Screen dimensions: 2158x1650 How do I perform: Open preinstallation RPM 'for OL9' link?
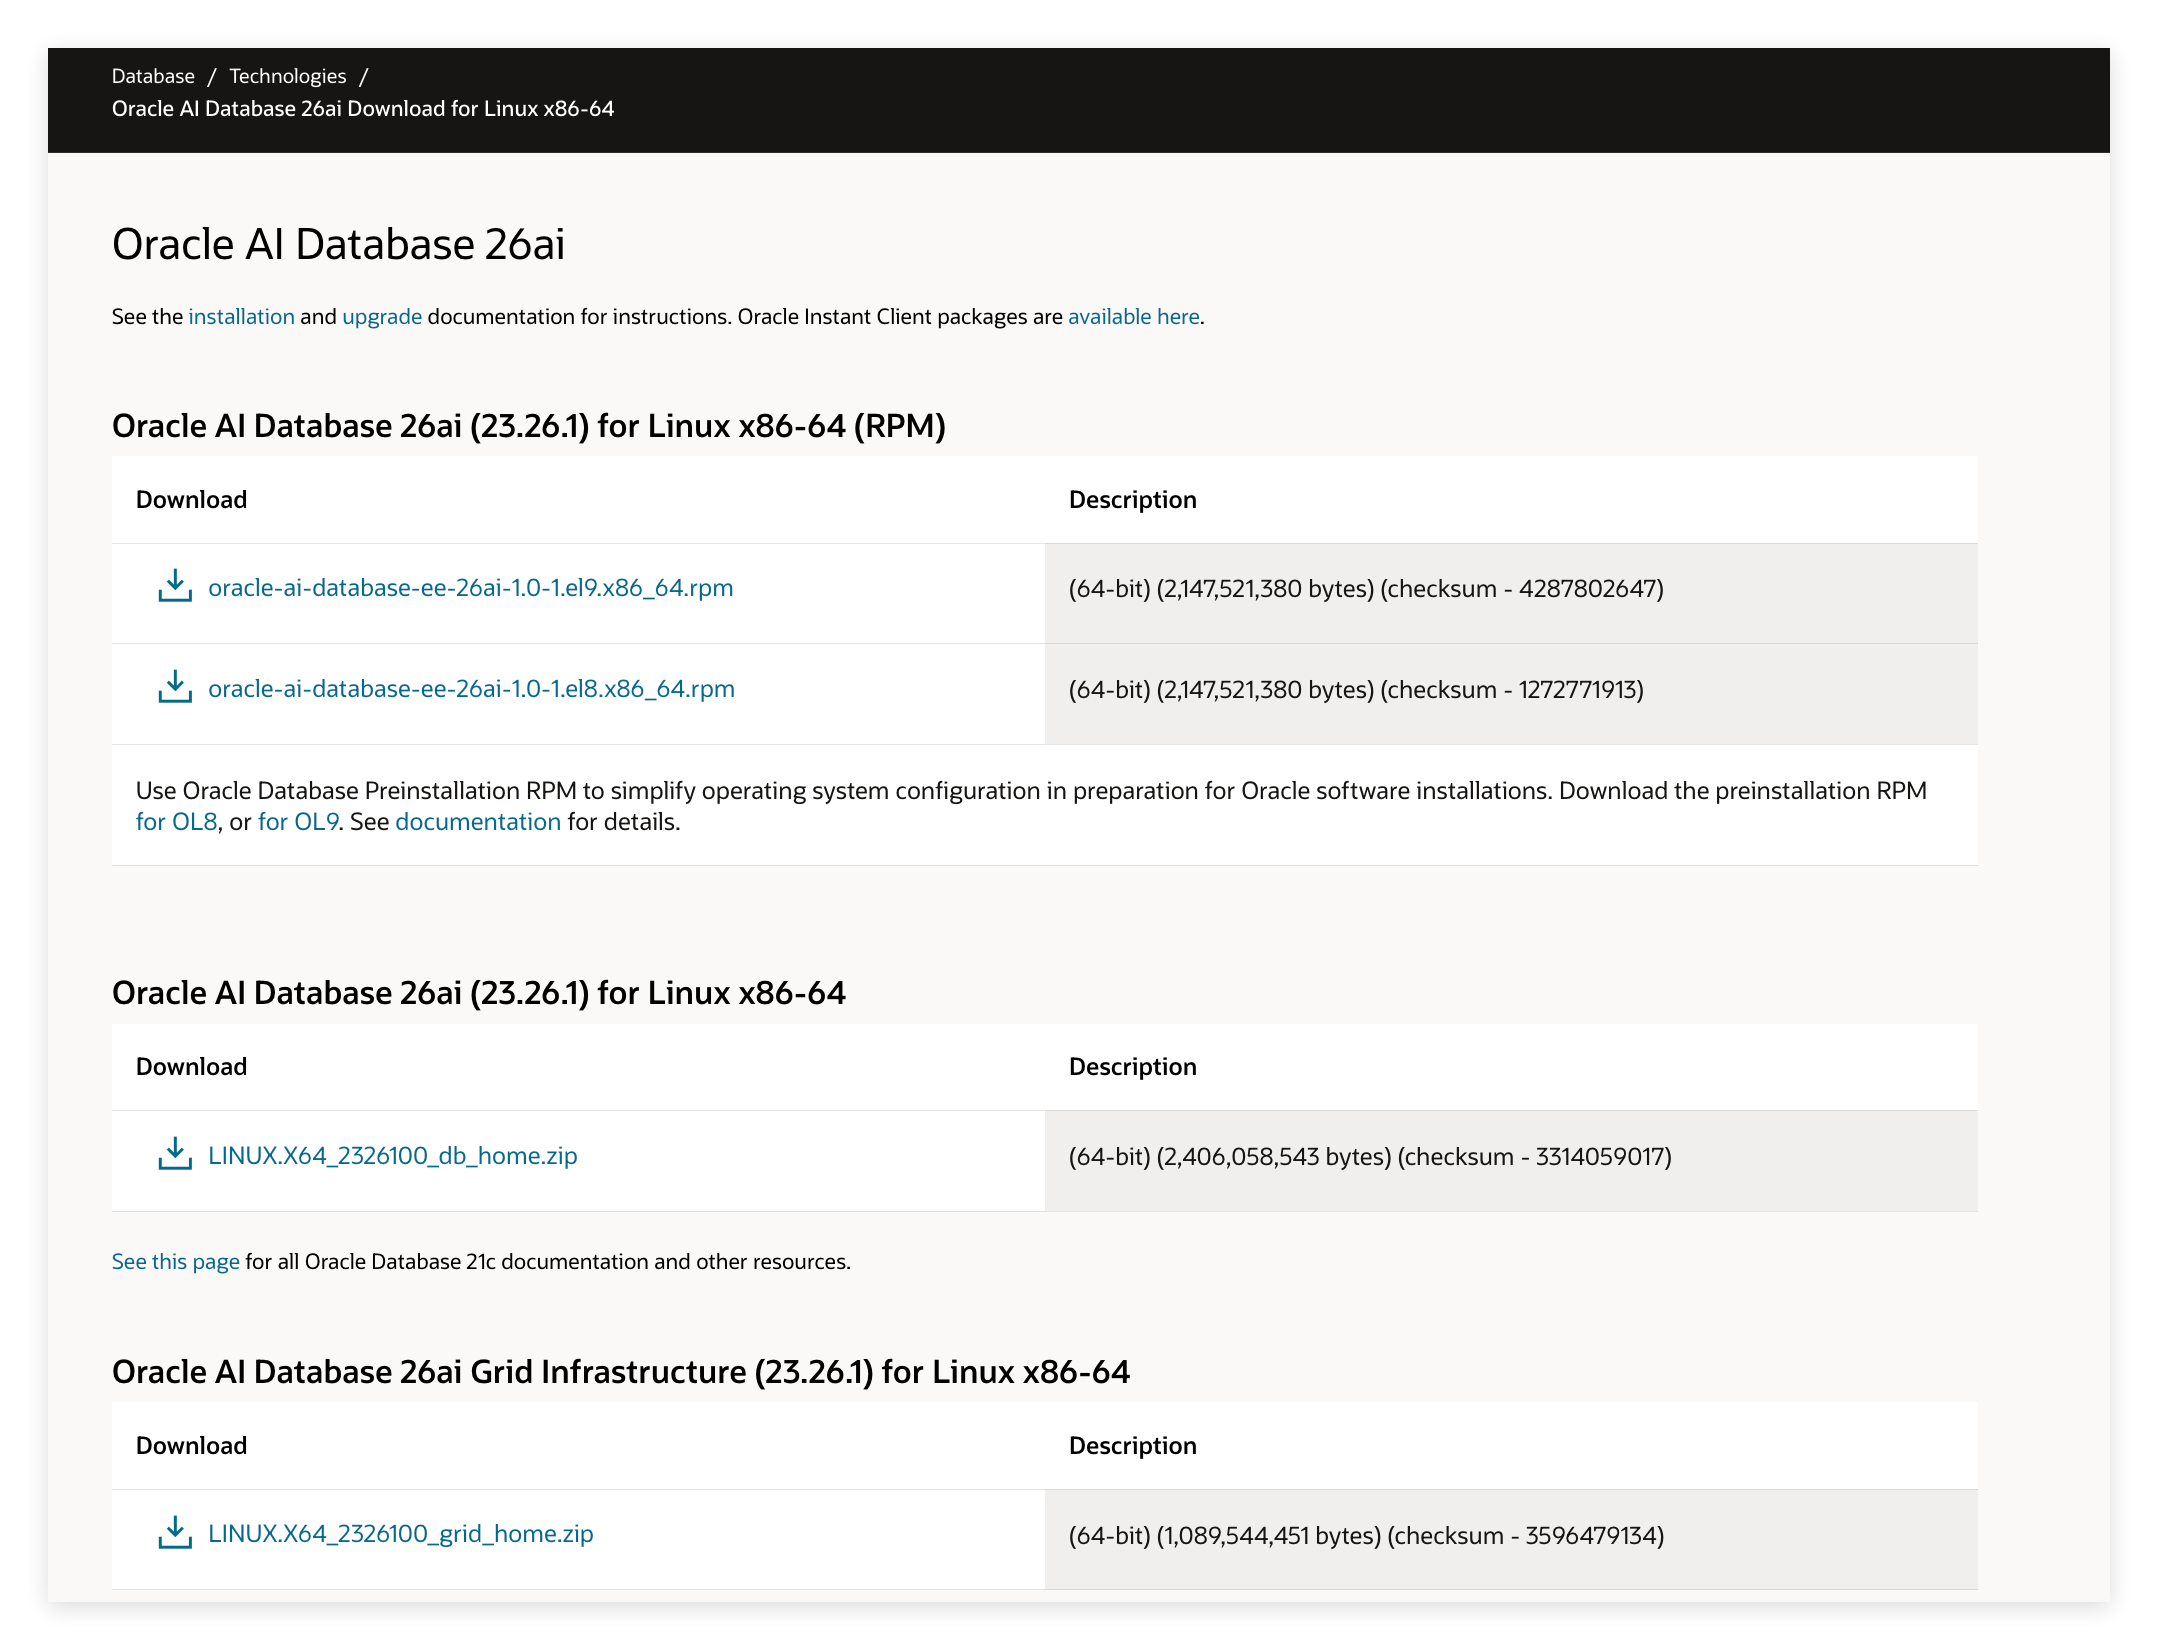[x=298, y=822]
